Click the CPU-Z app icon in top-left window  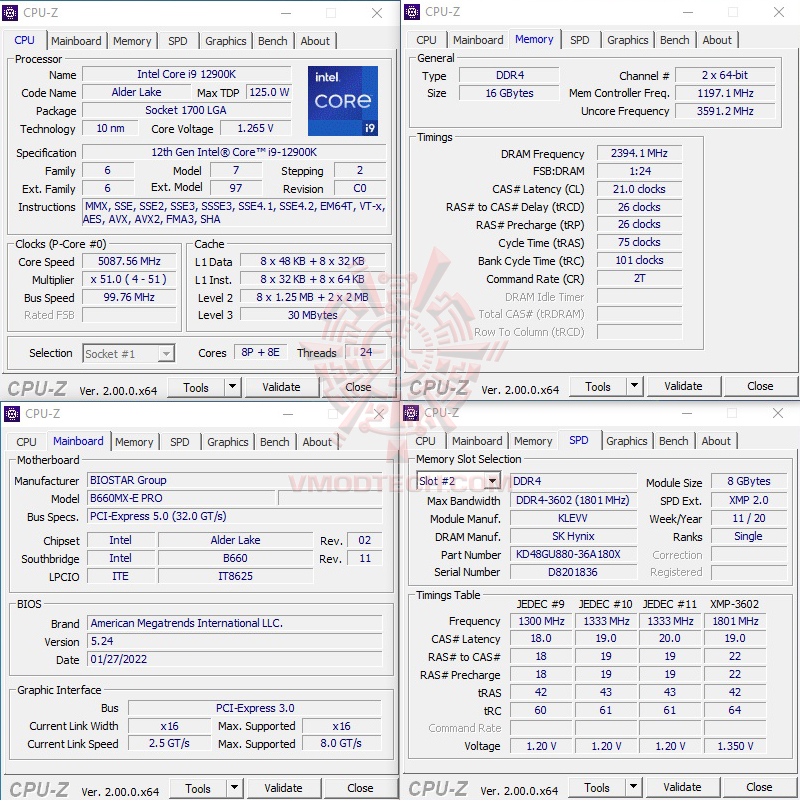10,13
